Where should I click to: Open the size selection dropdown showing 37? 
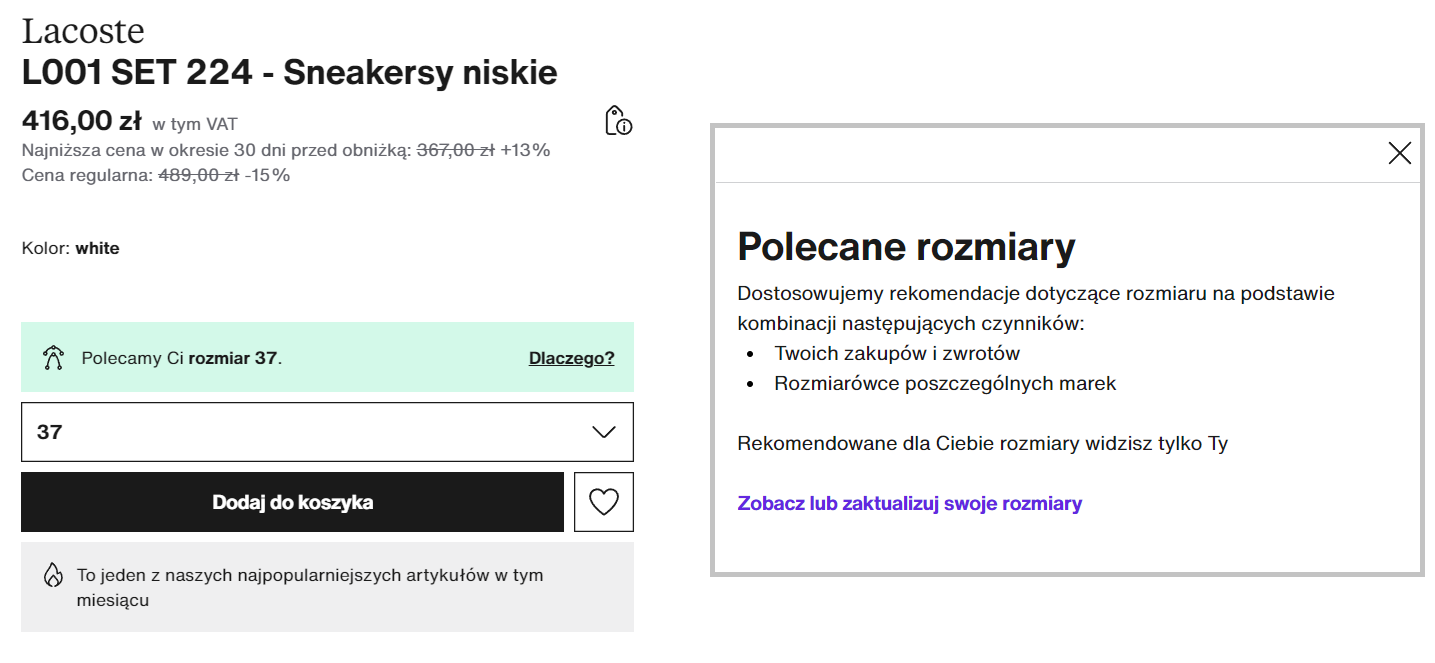point(327,431)
